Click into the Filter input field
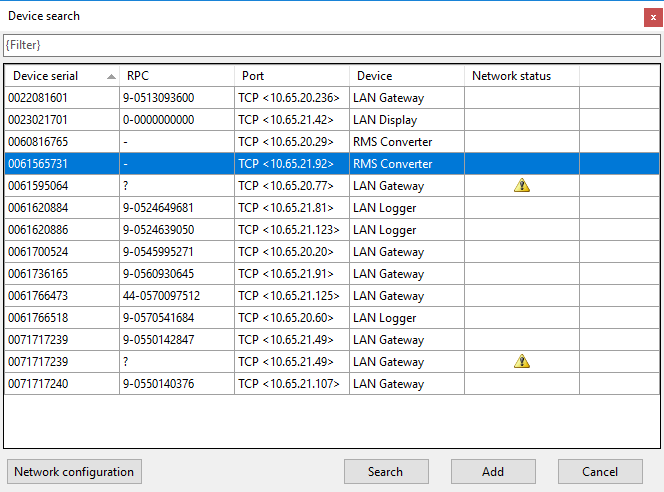 pyautogui.click(x=332, y=45)
